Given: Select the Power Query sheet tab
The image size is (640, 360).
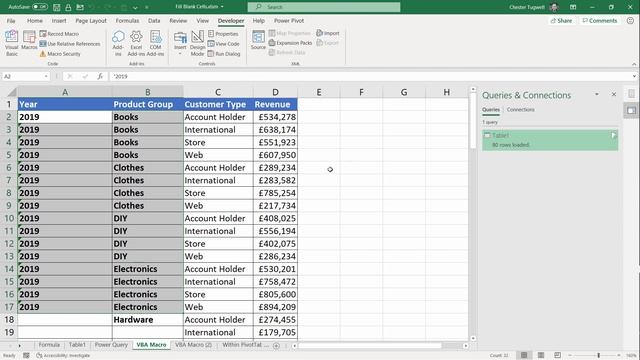Looking at the screenshot, I should tap(111, 345).
